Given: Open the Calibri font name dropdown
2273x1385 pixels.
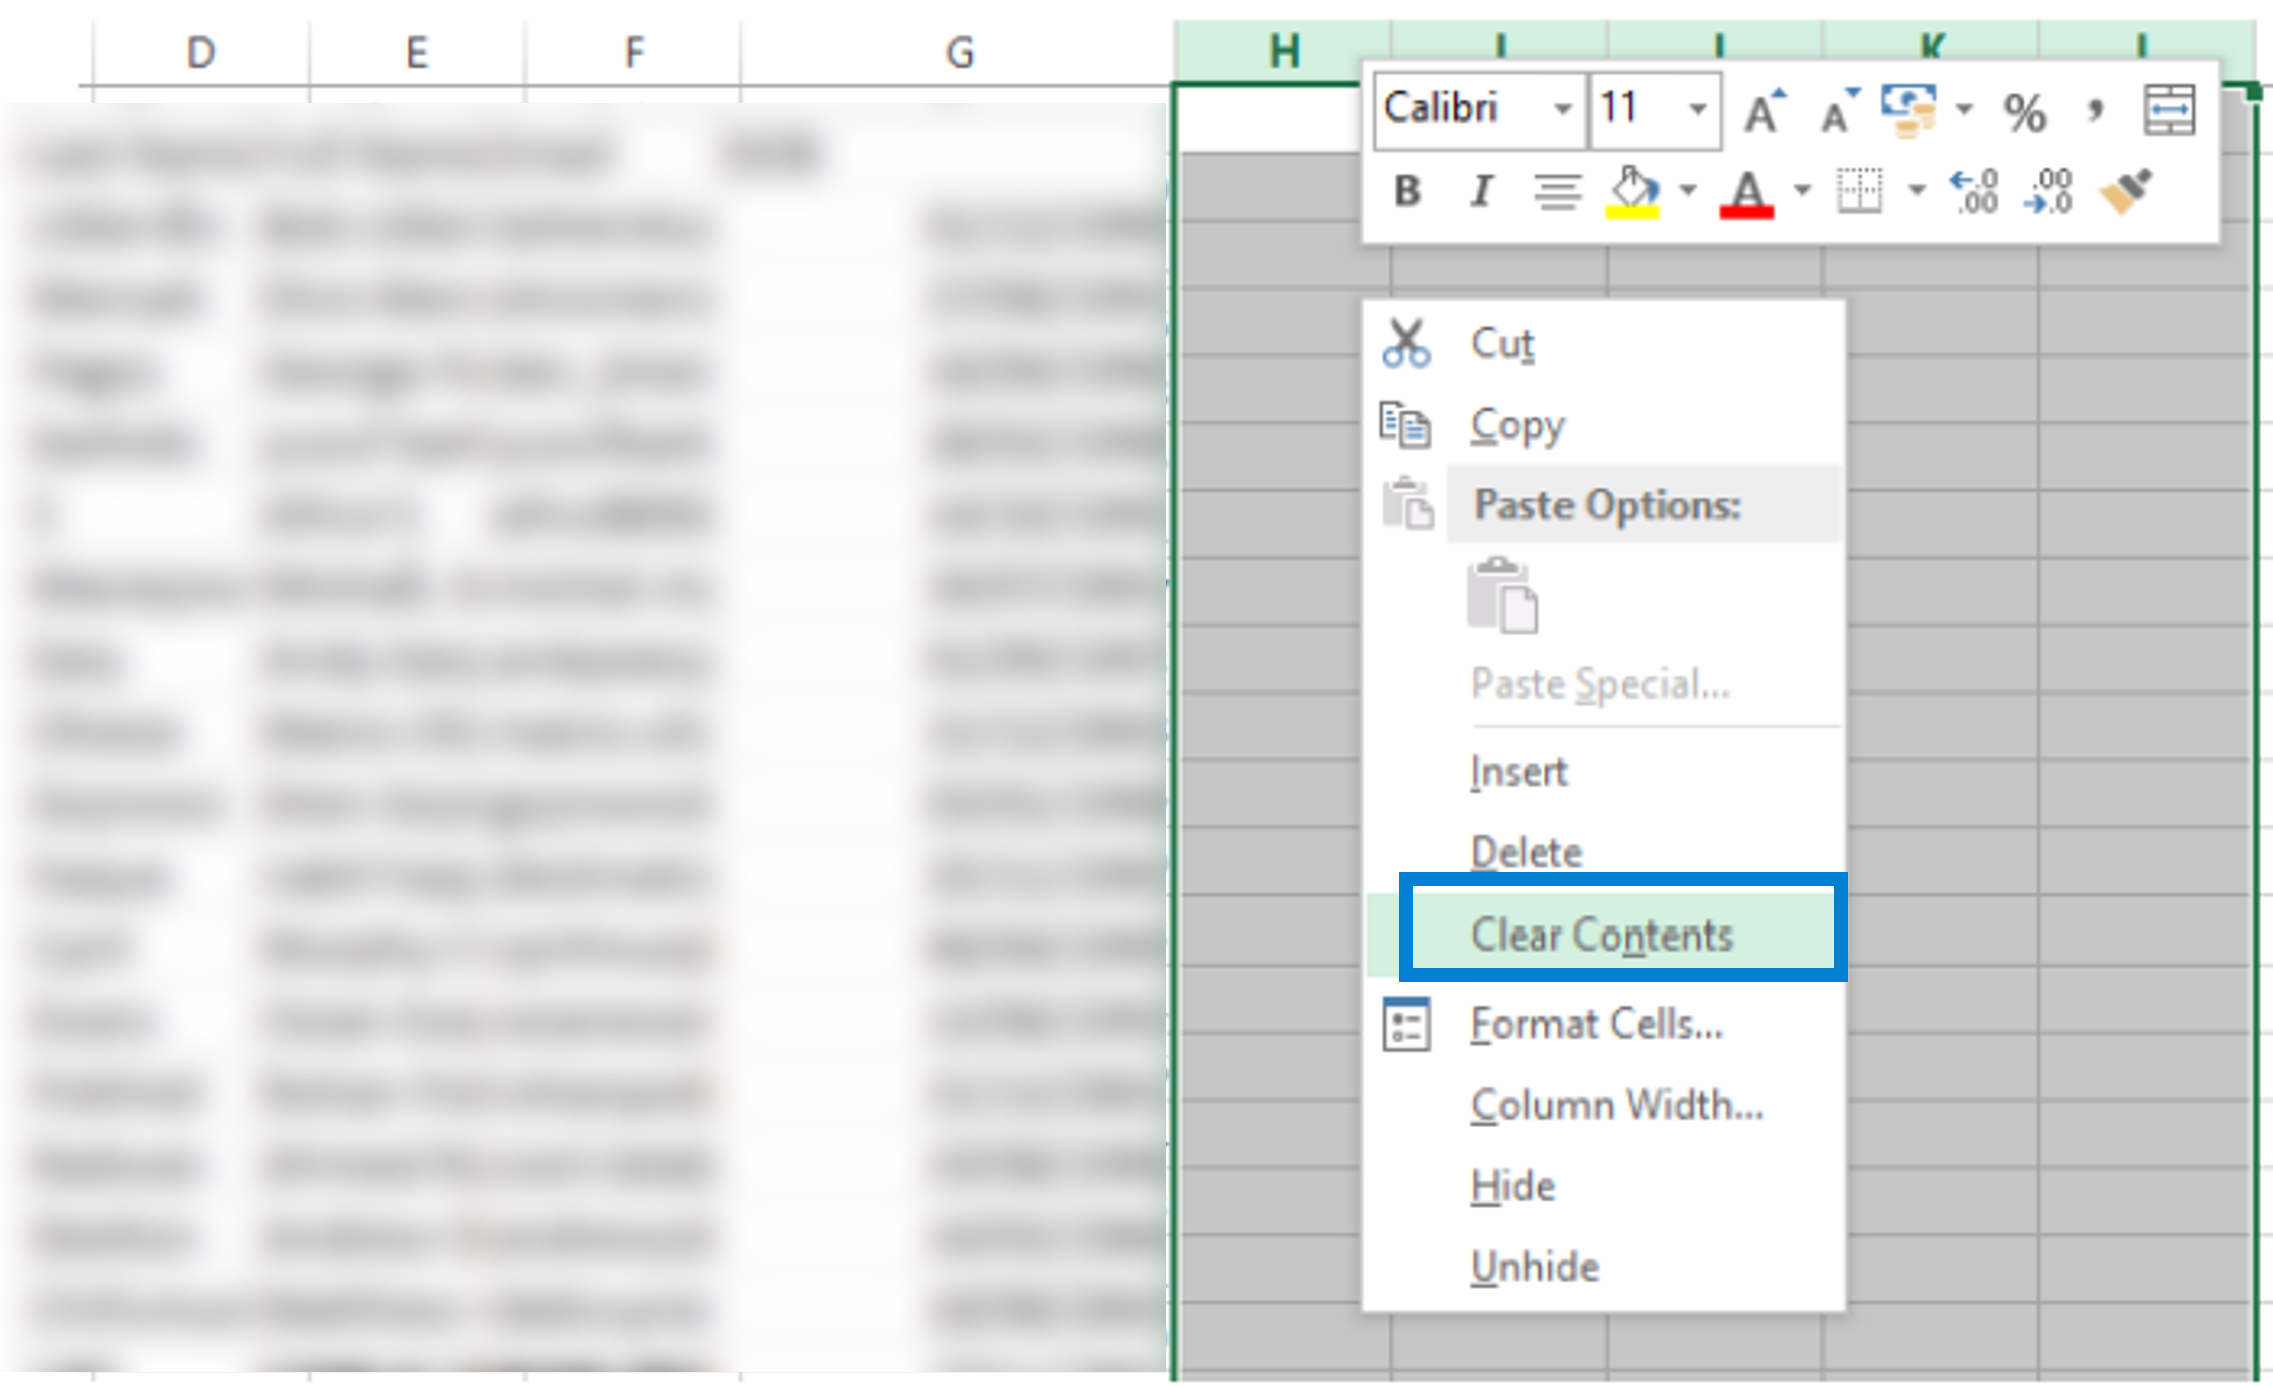Looking at the screenshot, I should (1563, 109).
